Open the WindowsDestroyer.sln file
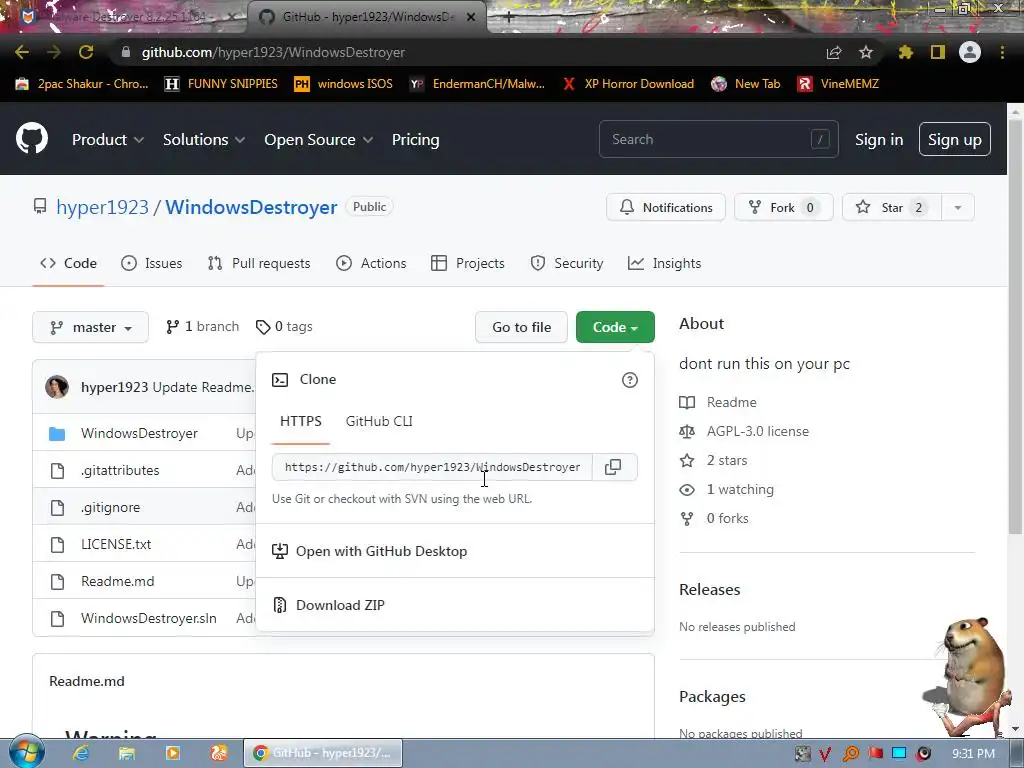 coord(148,618)
